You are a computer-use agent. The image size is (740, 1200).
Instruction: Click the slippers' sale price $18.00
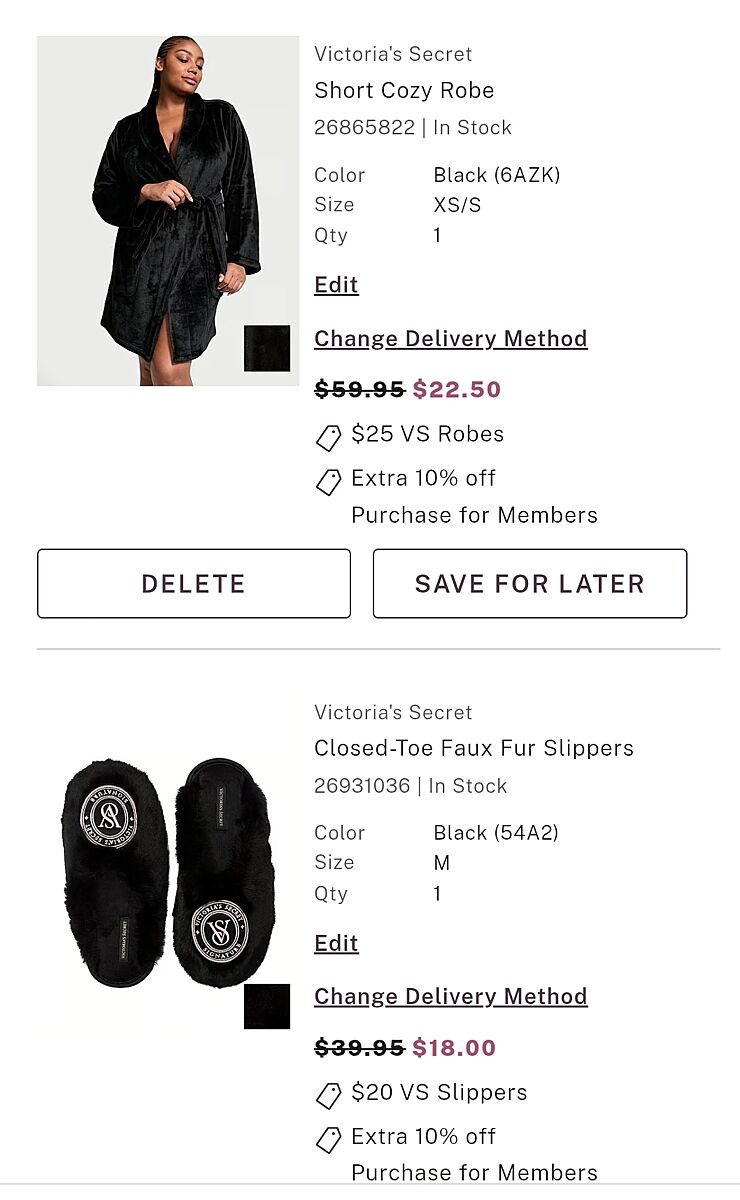[x=454, y=1047]
